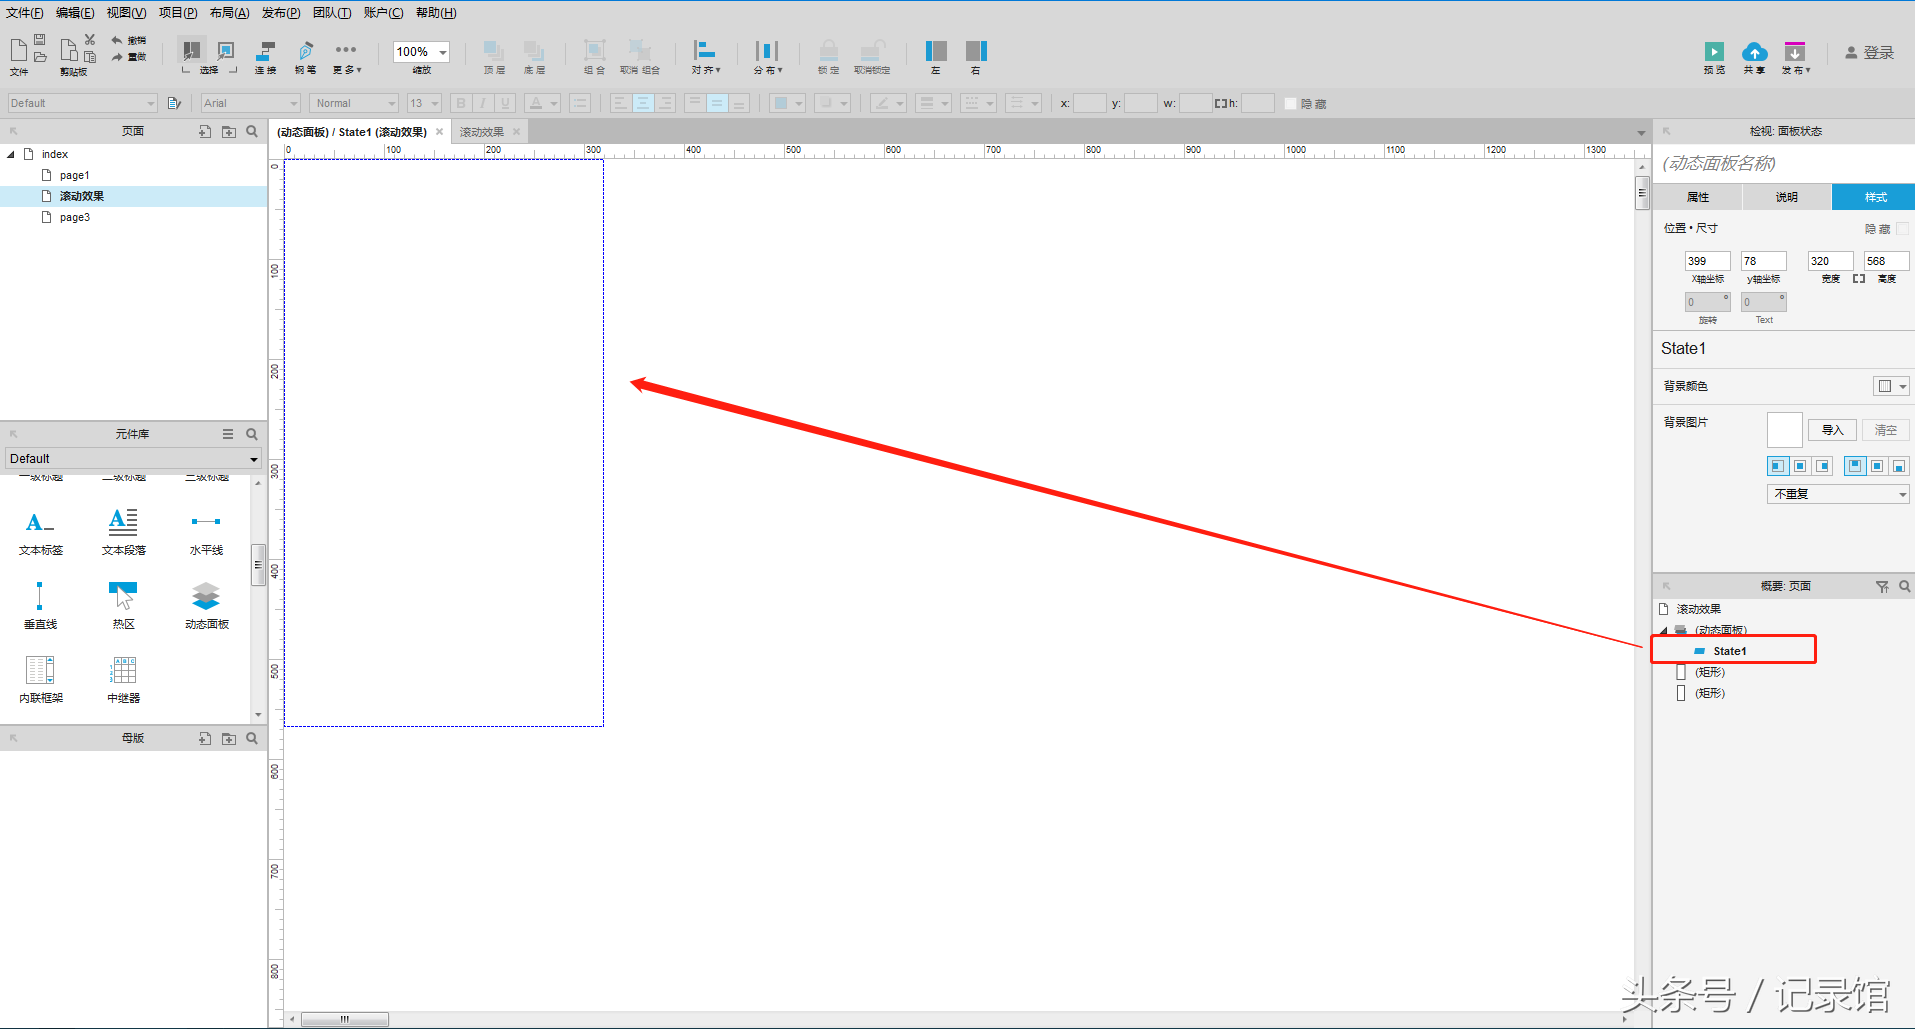Open the 背景颜色 color picker

(x=1891, y=386)
